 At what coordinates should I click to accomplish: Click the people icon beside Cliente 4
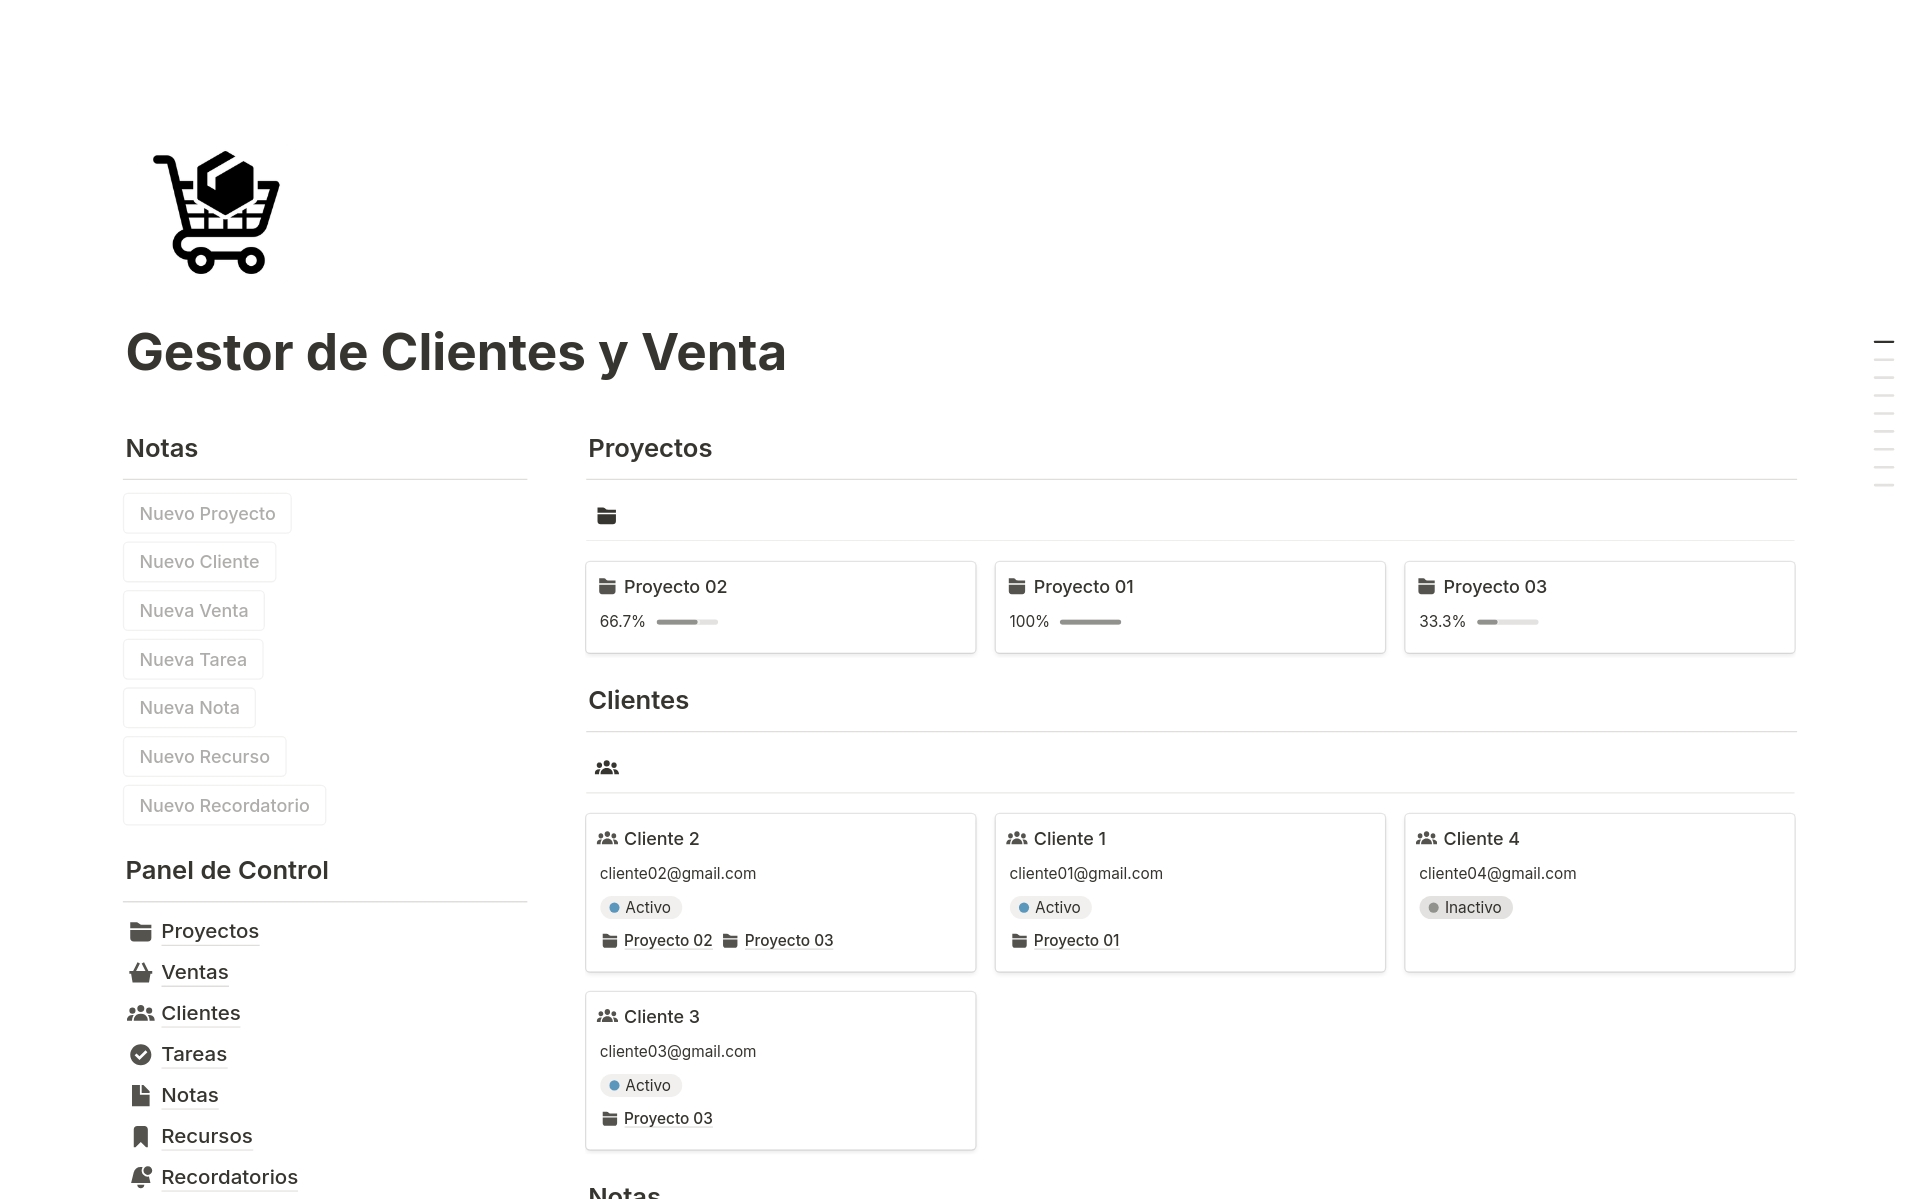[x=1427, y=838]
